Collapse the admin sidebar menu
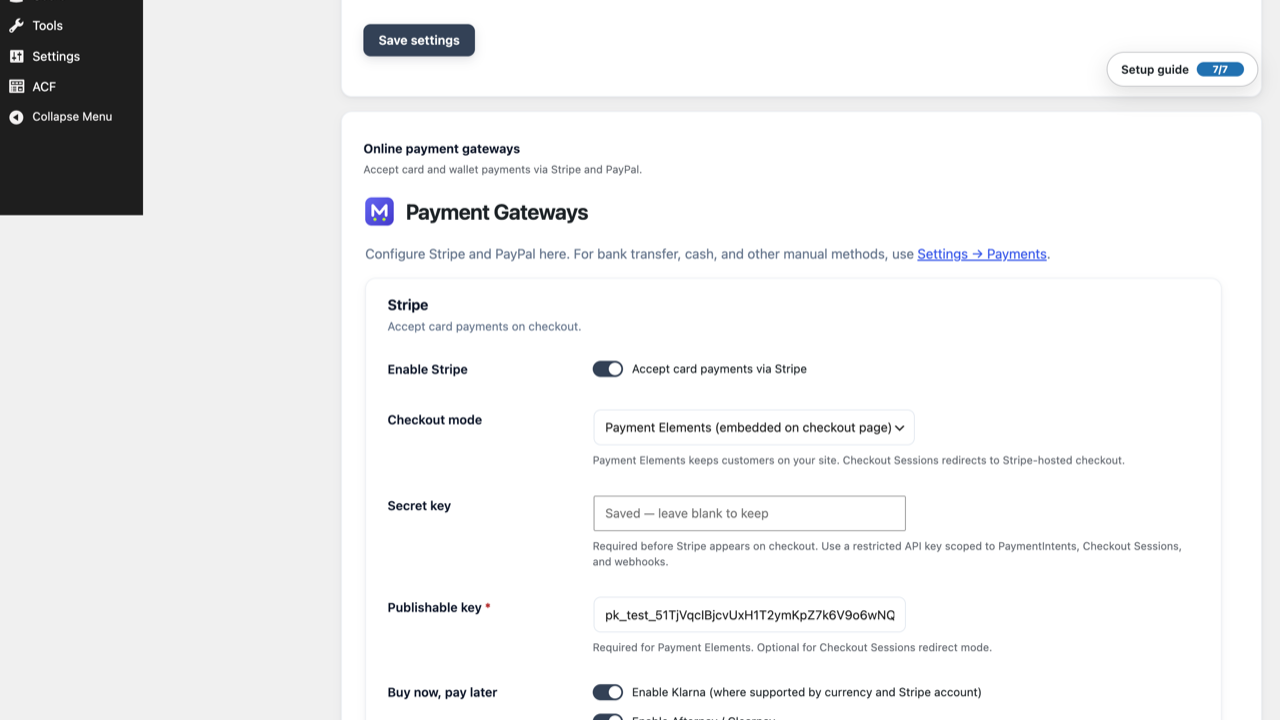Screen dimensions: 1280x720 coord(71,117)
